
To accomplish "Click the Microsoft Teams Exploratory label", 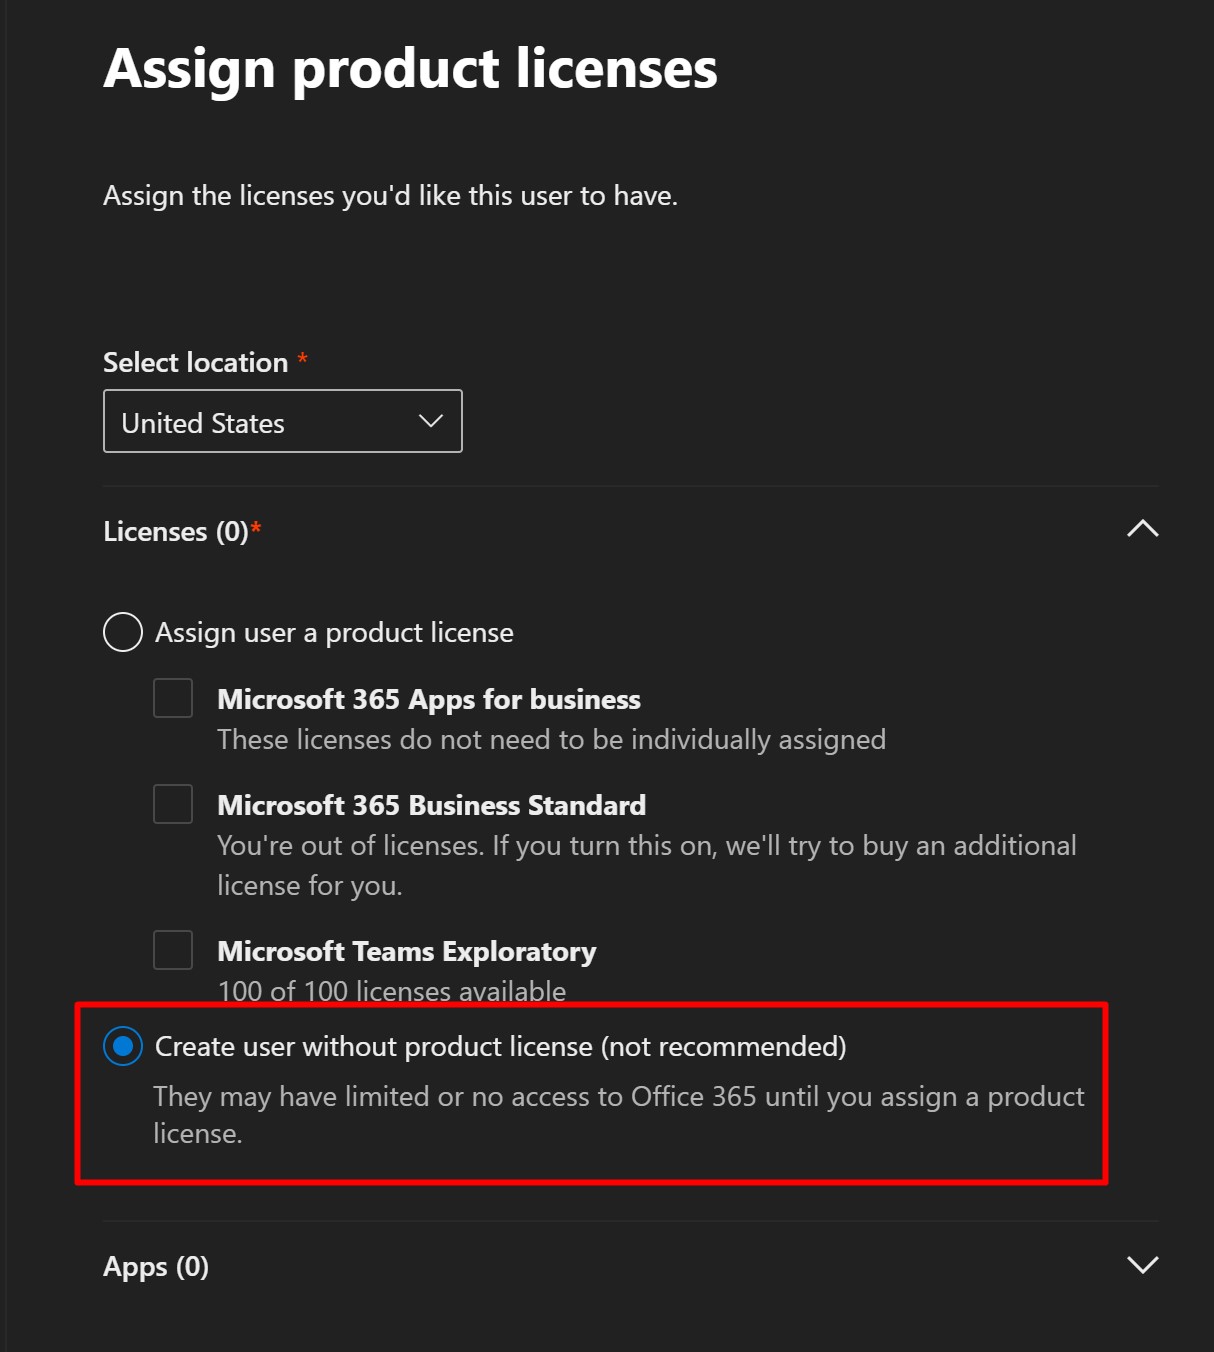I will click(405, 950).
